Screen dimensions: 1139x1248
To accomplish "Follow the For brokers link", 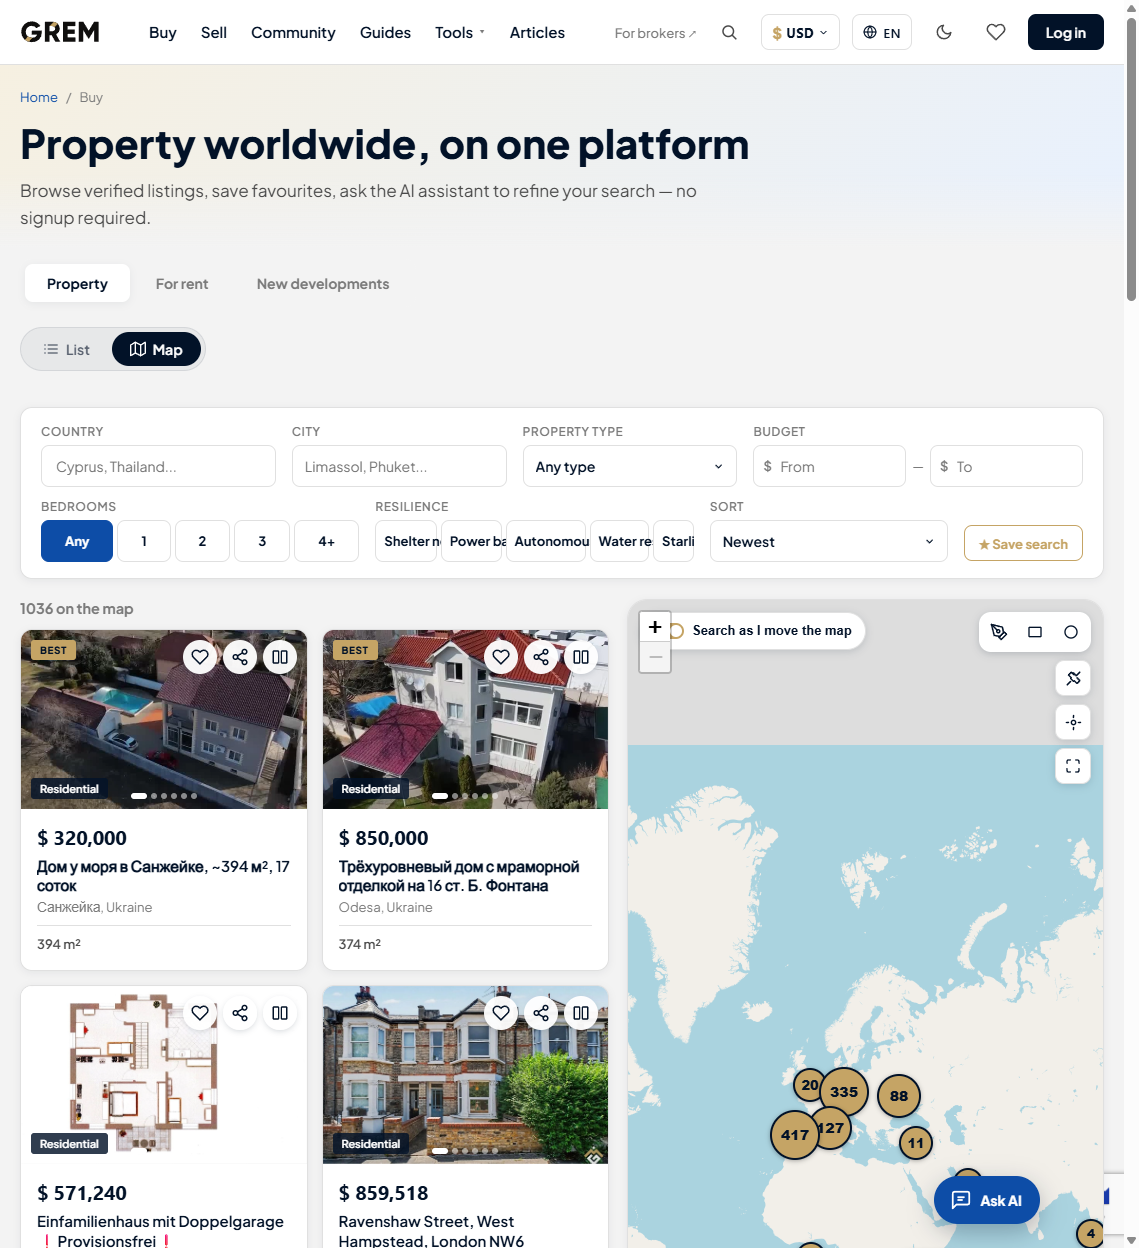I will (x=656, y=33).
